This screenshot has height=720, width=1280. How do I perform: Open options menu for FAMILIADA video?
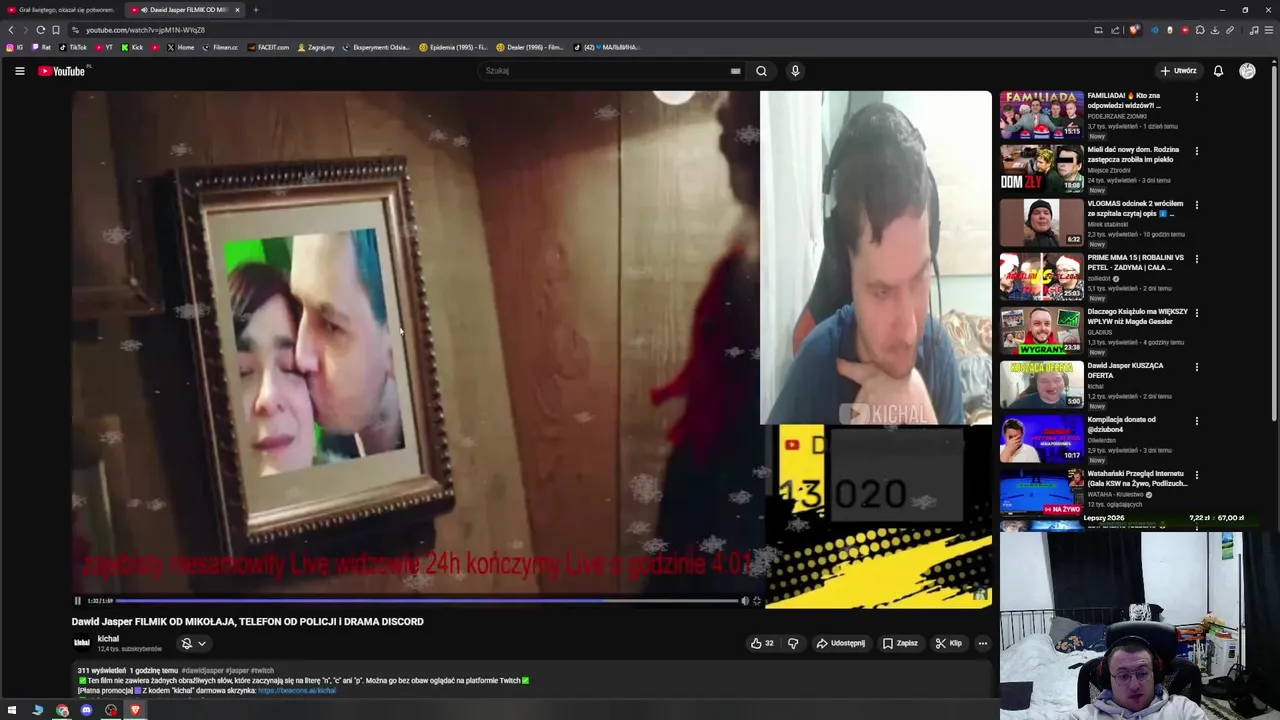coord(1196,97)
